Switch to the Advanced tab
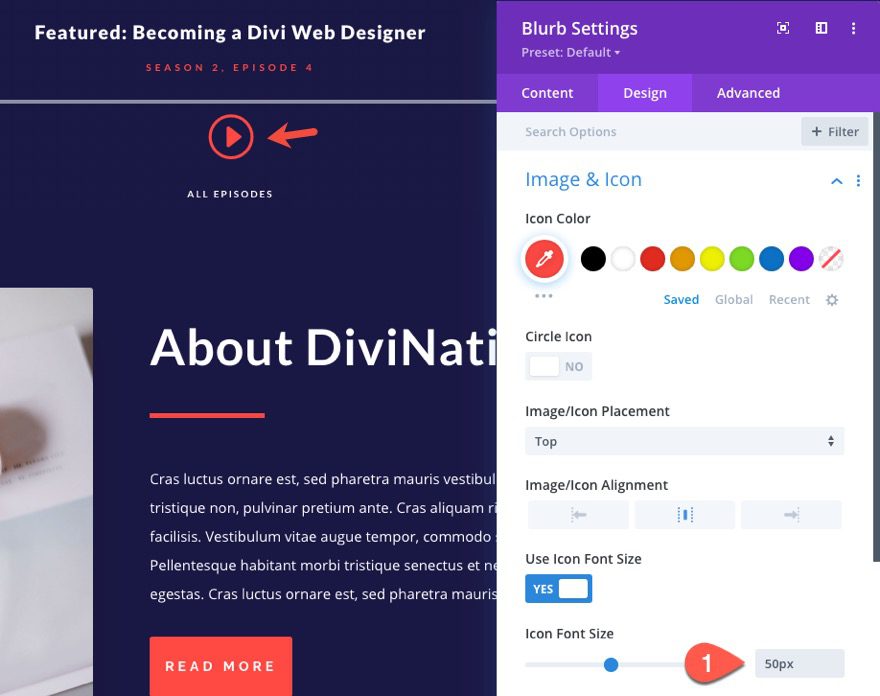Viewport: 880px width, 696px height. click(747, 93)
